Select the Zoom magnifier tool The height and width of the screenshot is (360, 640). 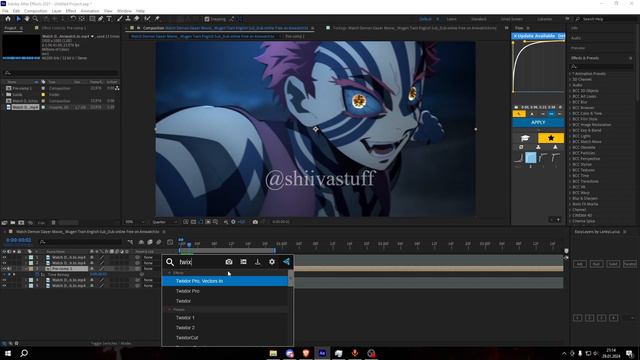pyautogui.click(x=36, y=19)
